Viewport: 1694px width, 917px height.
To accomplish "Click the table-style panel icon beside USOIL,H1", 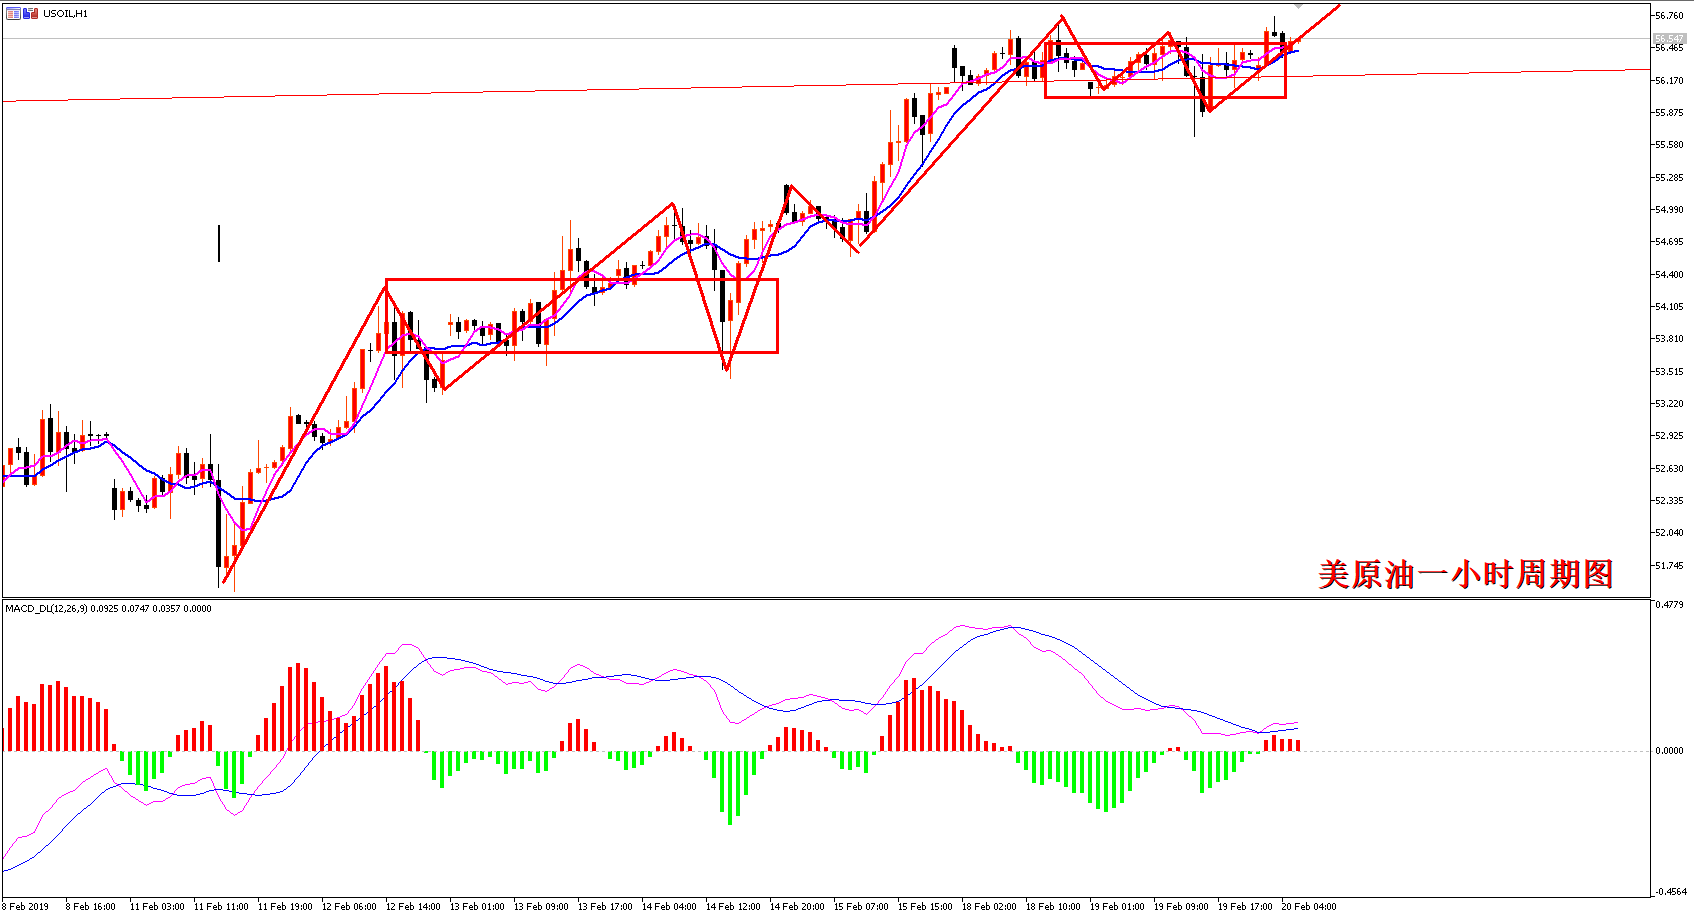I will coord(13,14).
